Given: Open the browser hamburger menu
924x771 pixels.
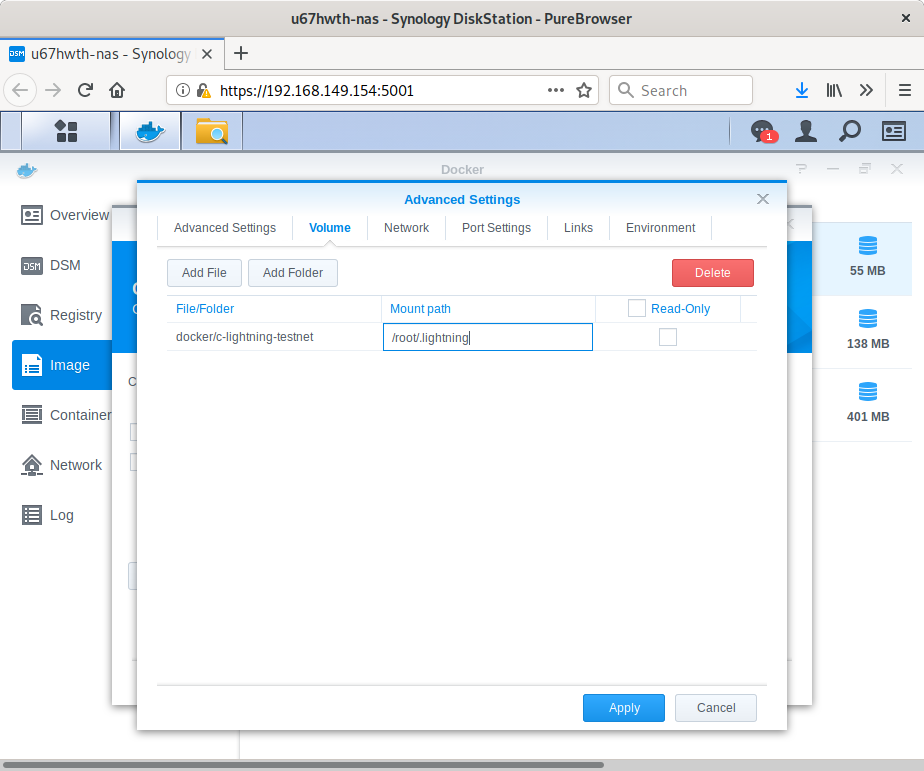Looking at the screenshot, I should point(905,90).
